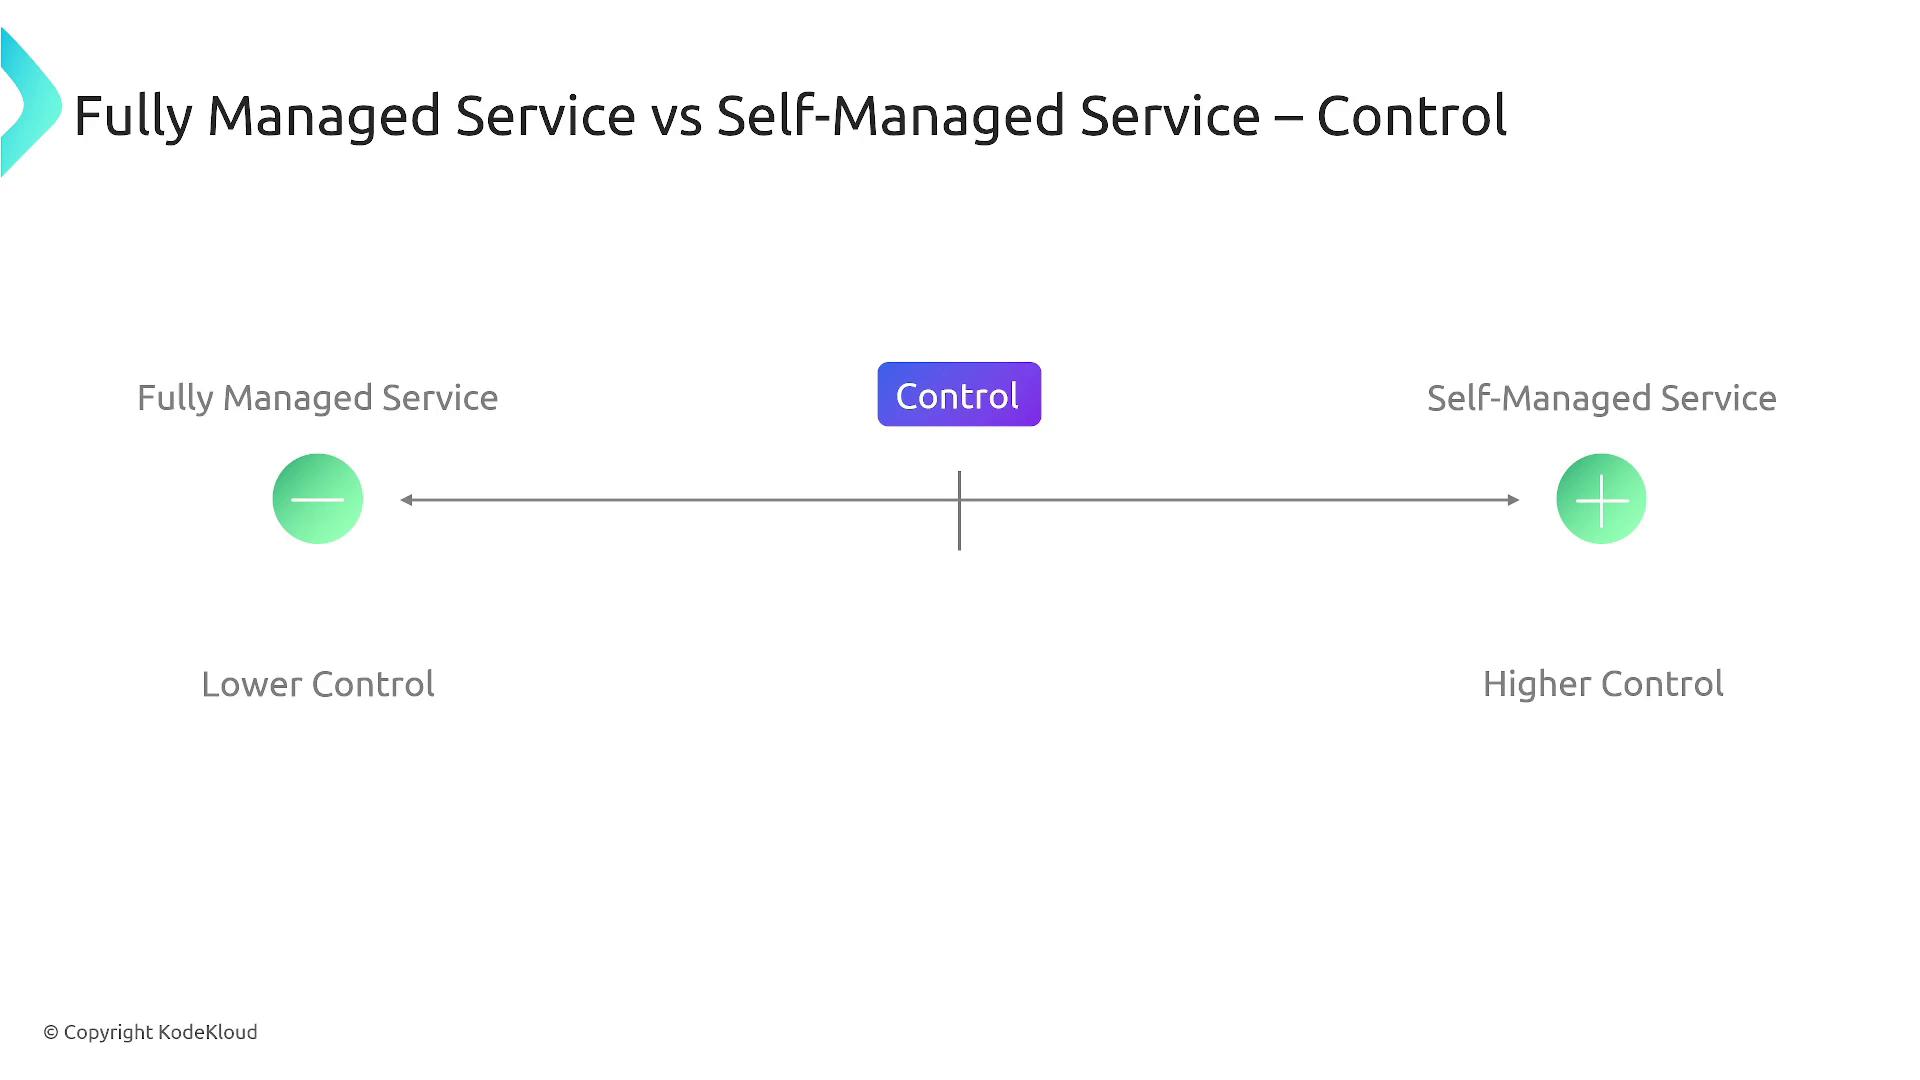The height and width of the screenshot is (1080, 1920).
Task: Click the axis line right of the center tick
Action: 1240,500
